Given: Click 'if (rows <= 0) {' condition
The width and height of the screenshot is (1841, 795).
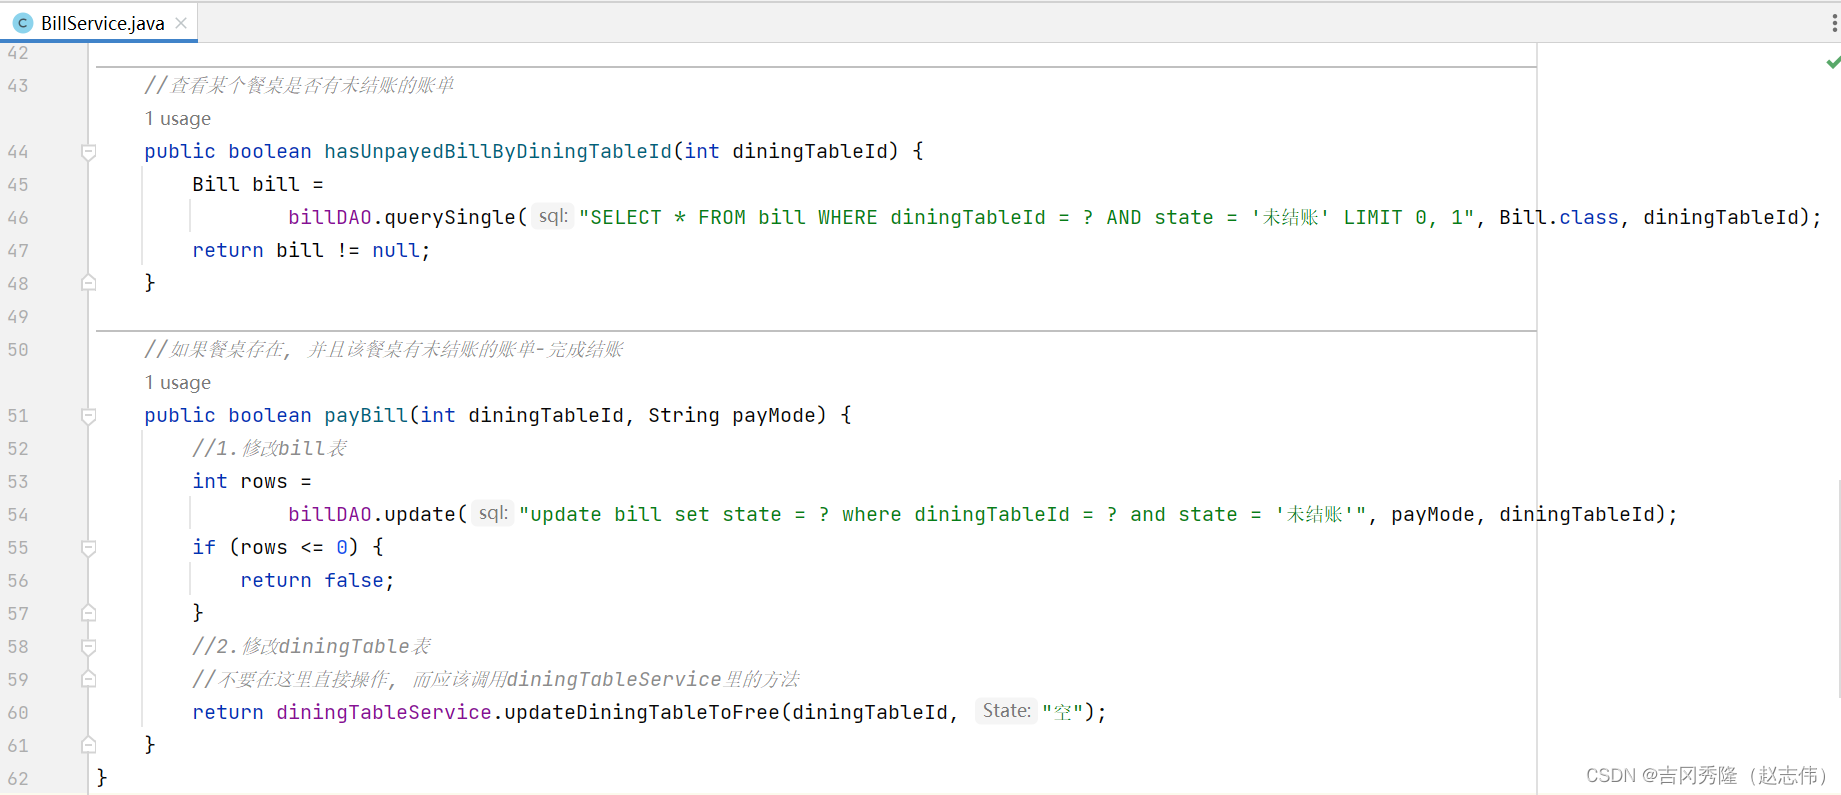Looking at the screenshot, I should [288, 547].
